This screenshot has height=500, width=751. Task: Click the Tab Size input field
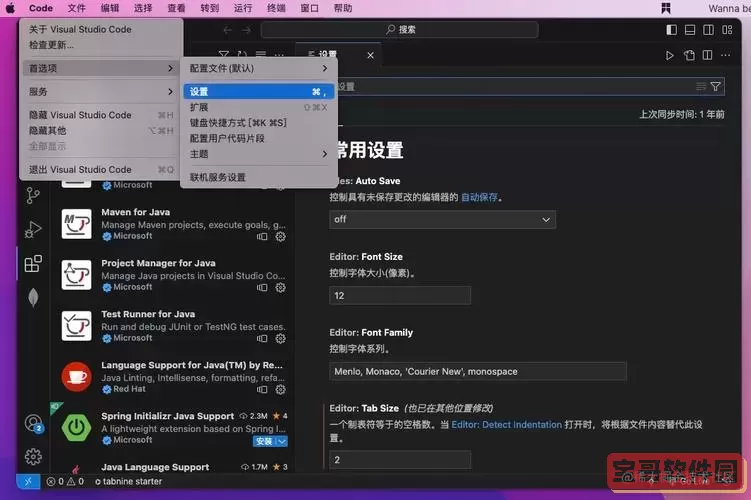[x=400, y=460]
